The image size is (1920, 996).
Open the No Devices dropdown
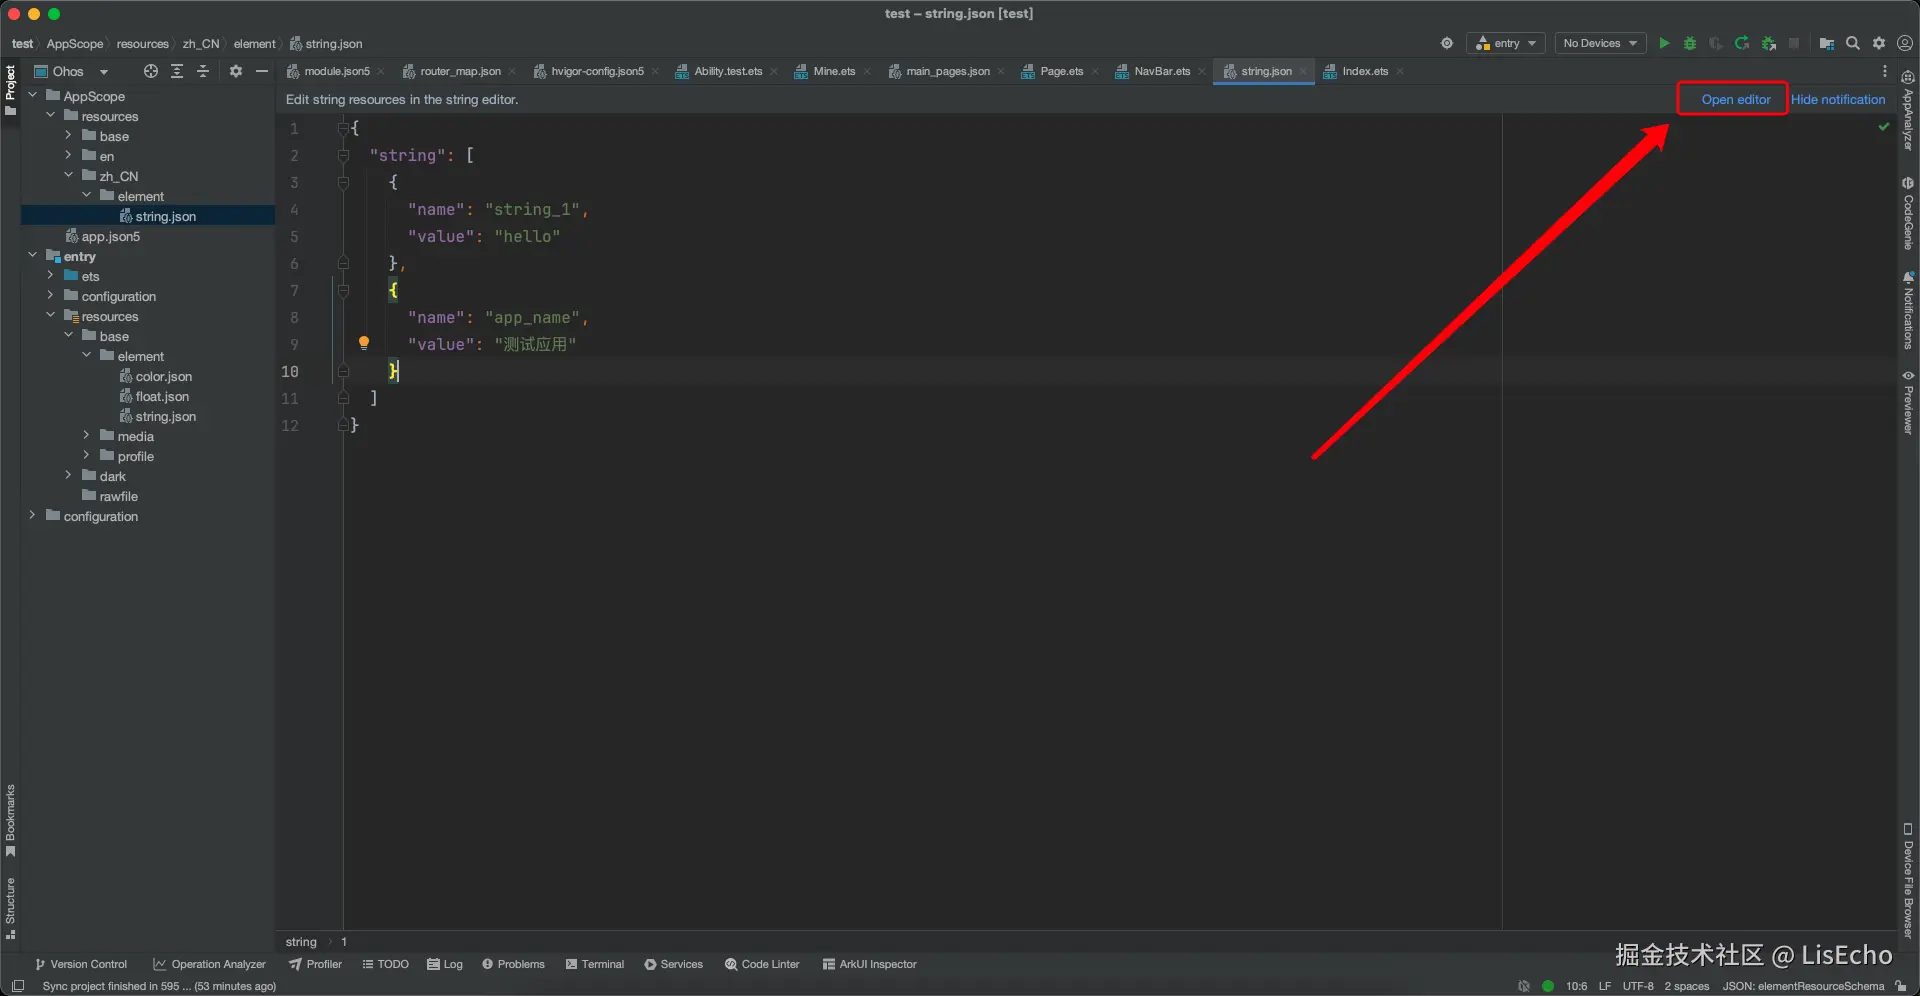pyautogui.click(x=1600, y=43)
